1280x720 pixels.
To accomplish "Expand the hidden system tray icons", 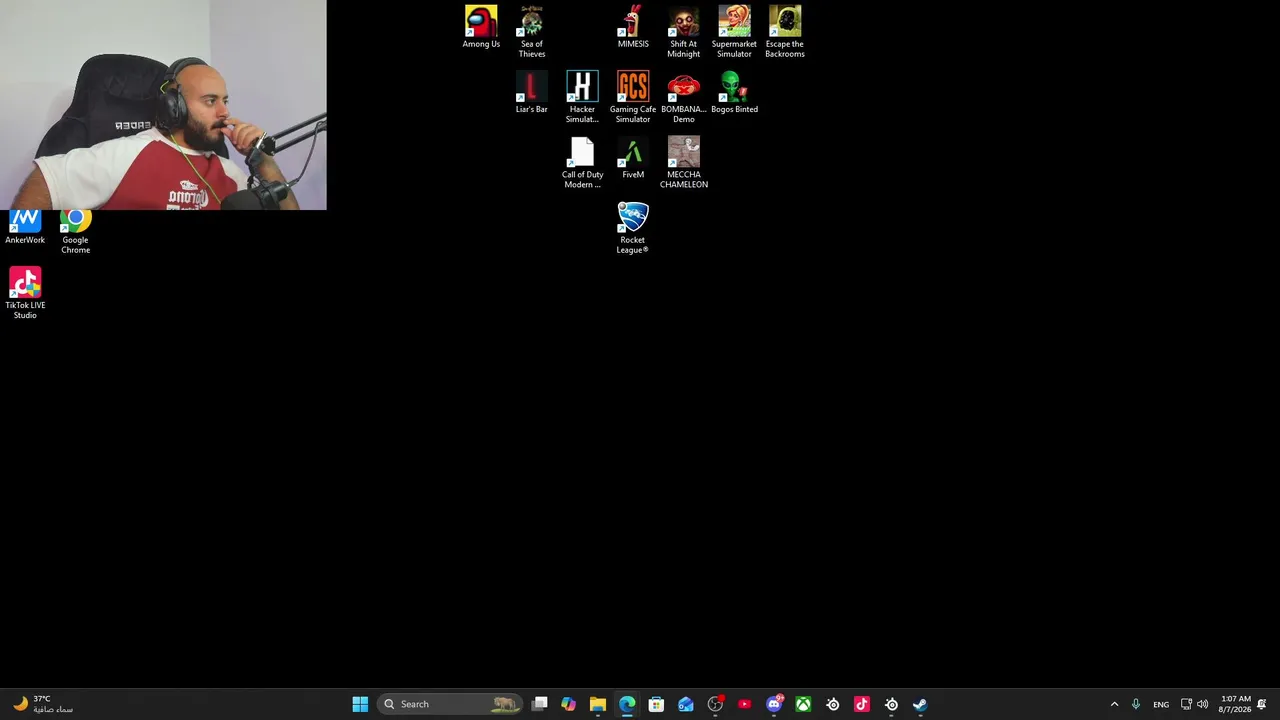I will [x=1114, y=704].
